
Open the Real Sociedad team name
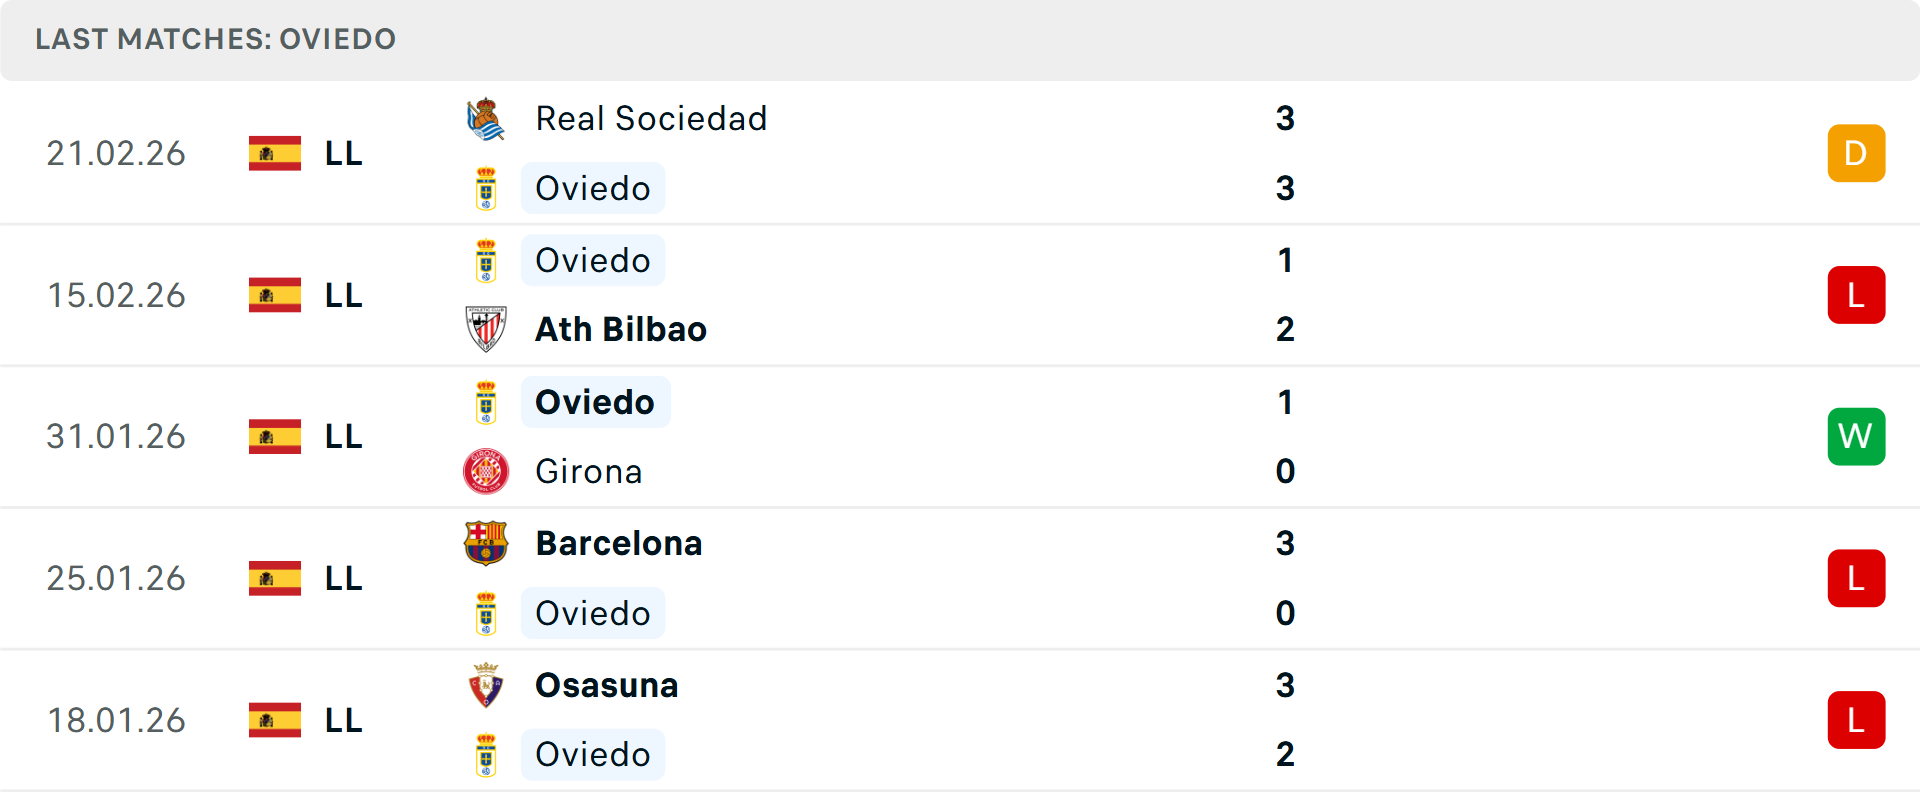click(651, 119)
